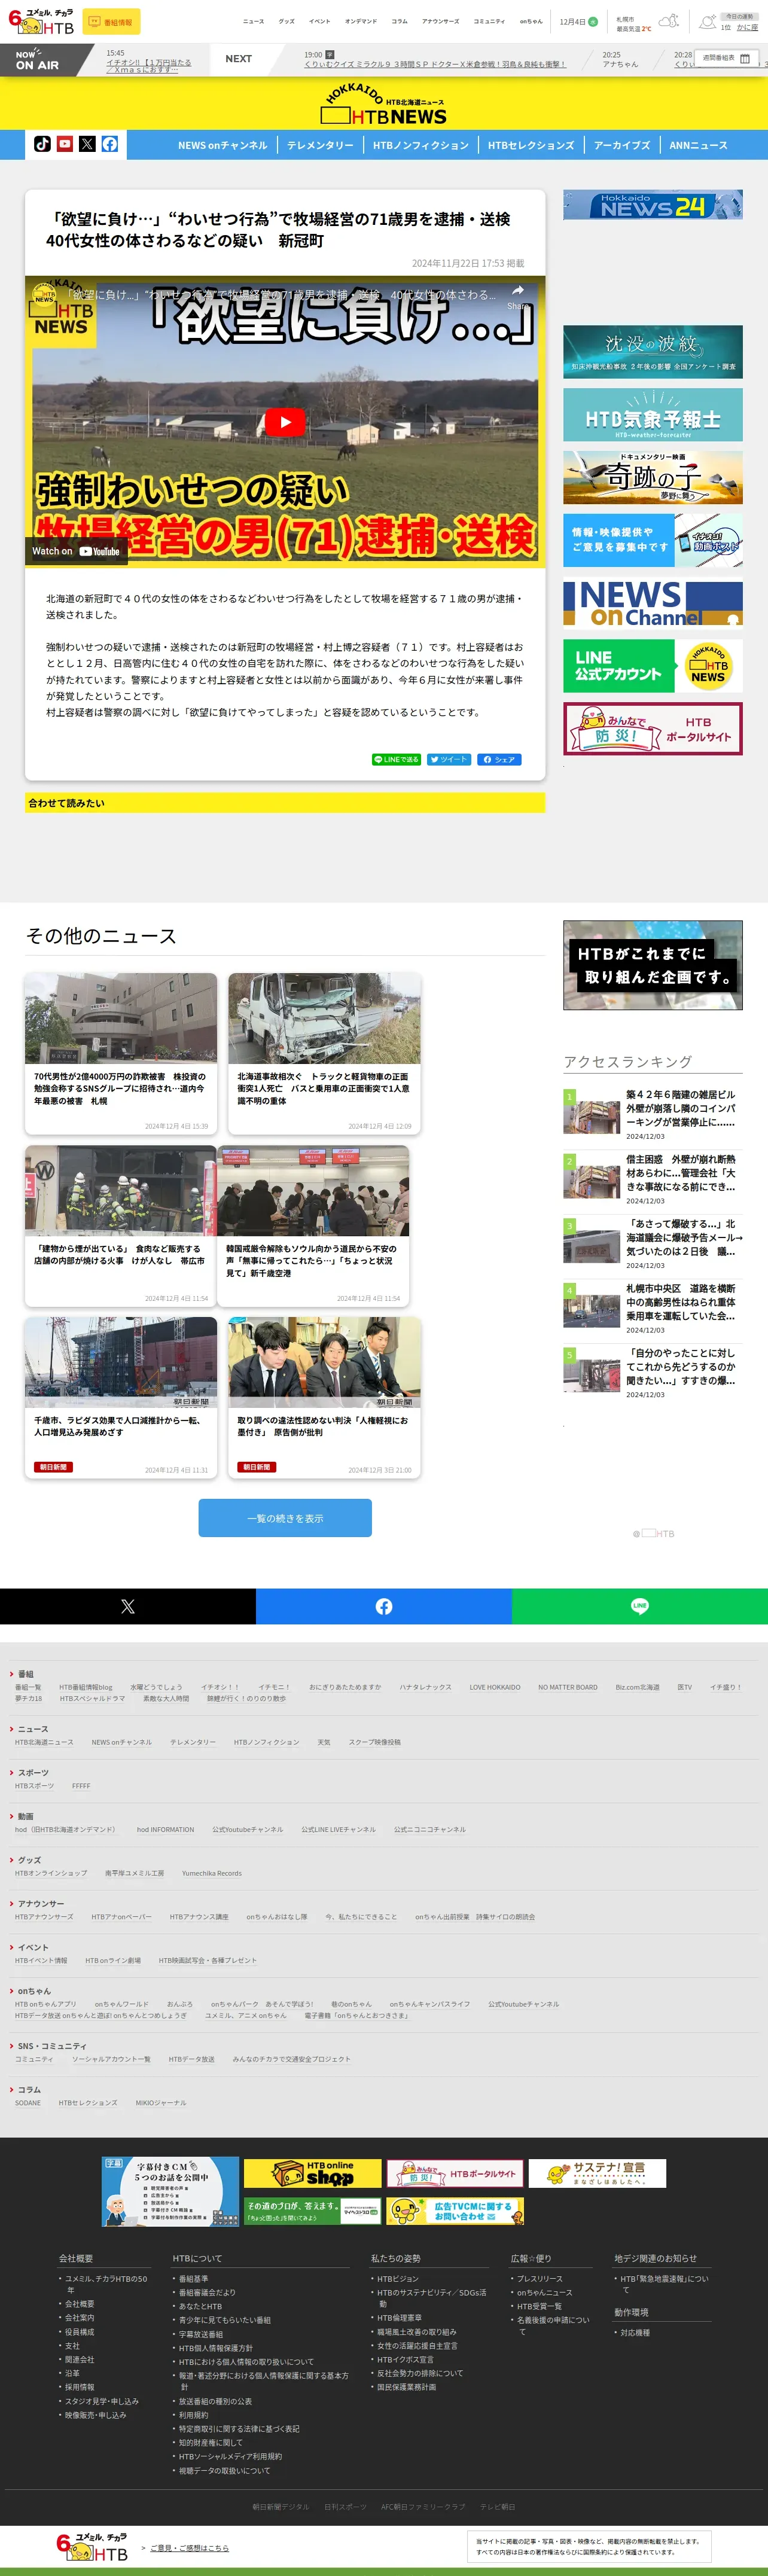The image size is (768, 2576).
Task: Select the テレメンタリー tab
Action: pyautogui.click(x=320, y=145)
